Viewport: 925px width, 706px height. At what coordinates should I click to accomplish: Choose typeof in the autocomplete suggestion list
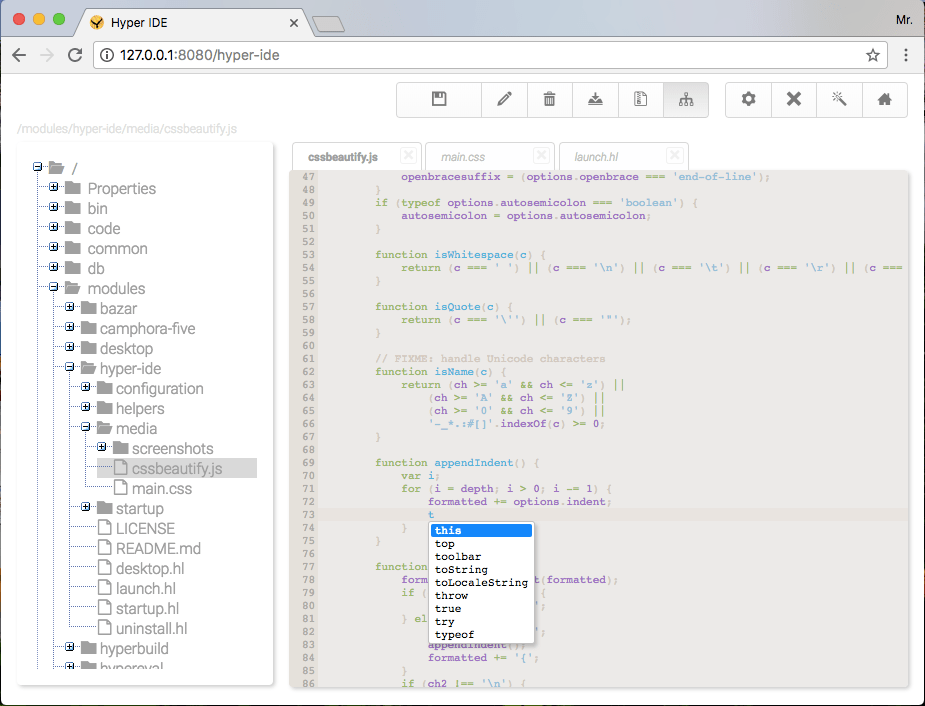point(454,634)
